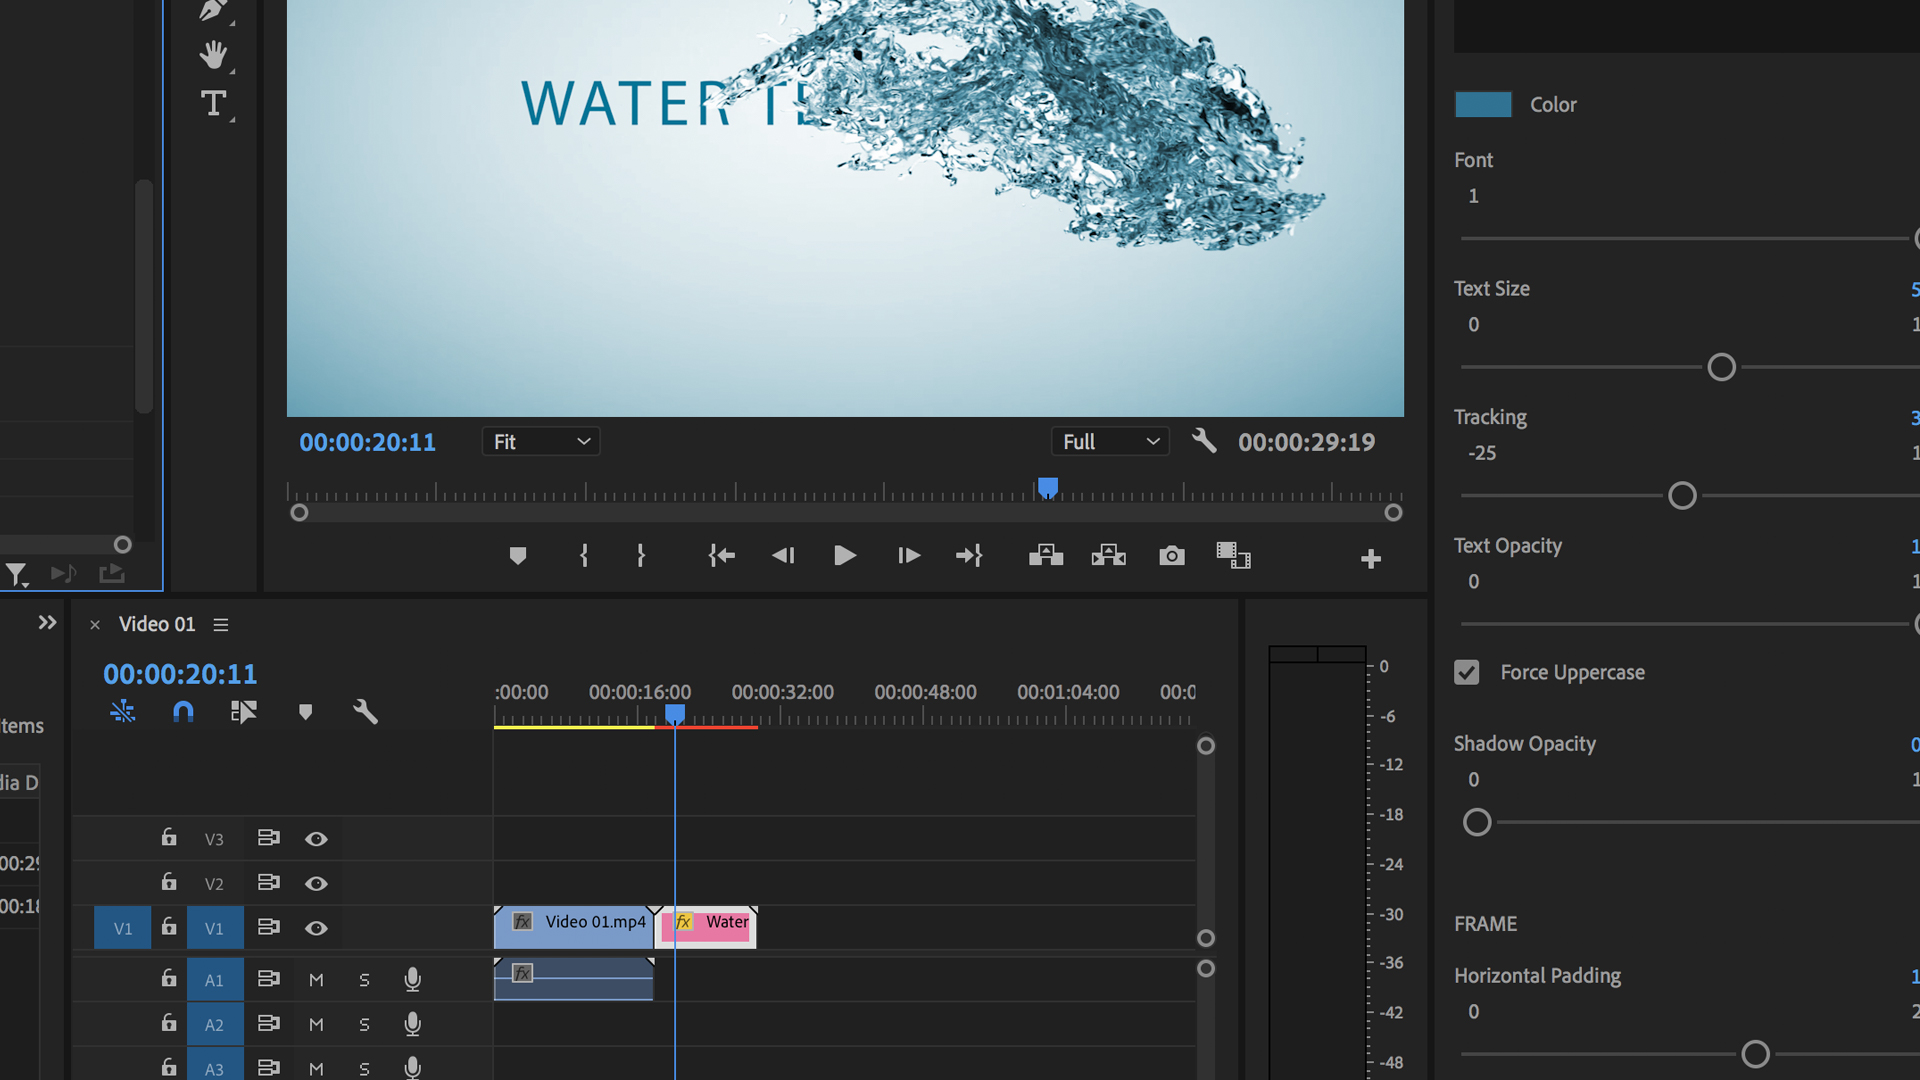Viewport: 1920px width, 1080px height.
Task: Open timeline display settings wrench
Action: pyautogui.click(x=365, y=712)
